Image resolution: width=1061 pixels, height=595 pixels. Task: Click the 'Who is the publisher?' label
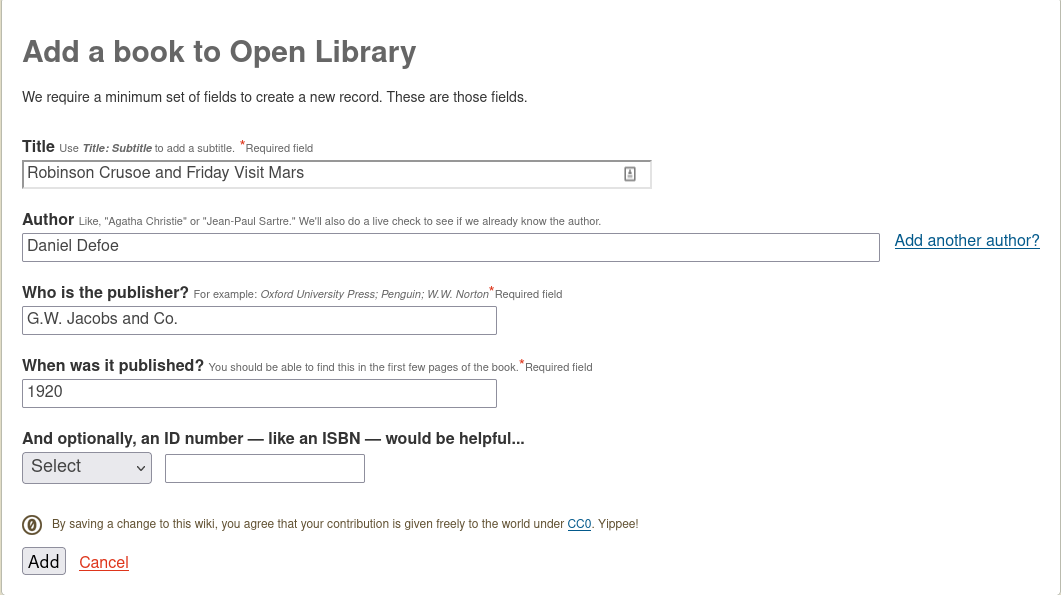(106, 292)
